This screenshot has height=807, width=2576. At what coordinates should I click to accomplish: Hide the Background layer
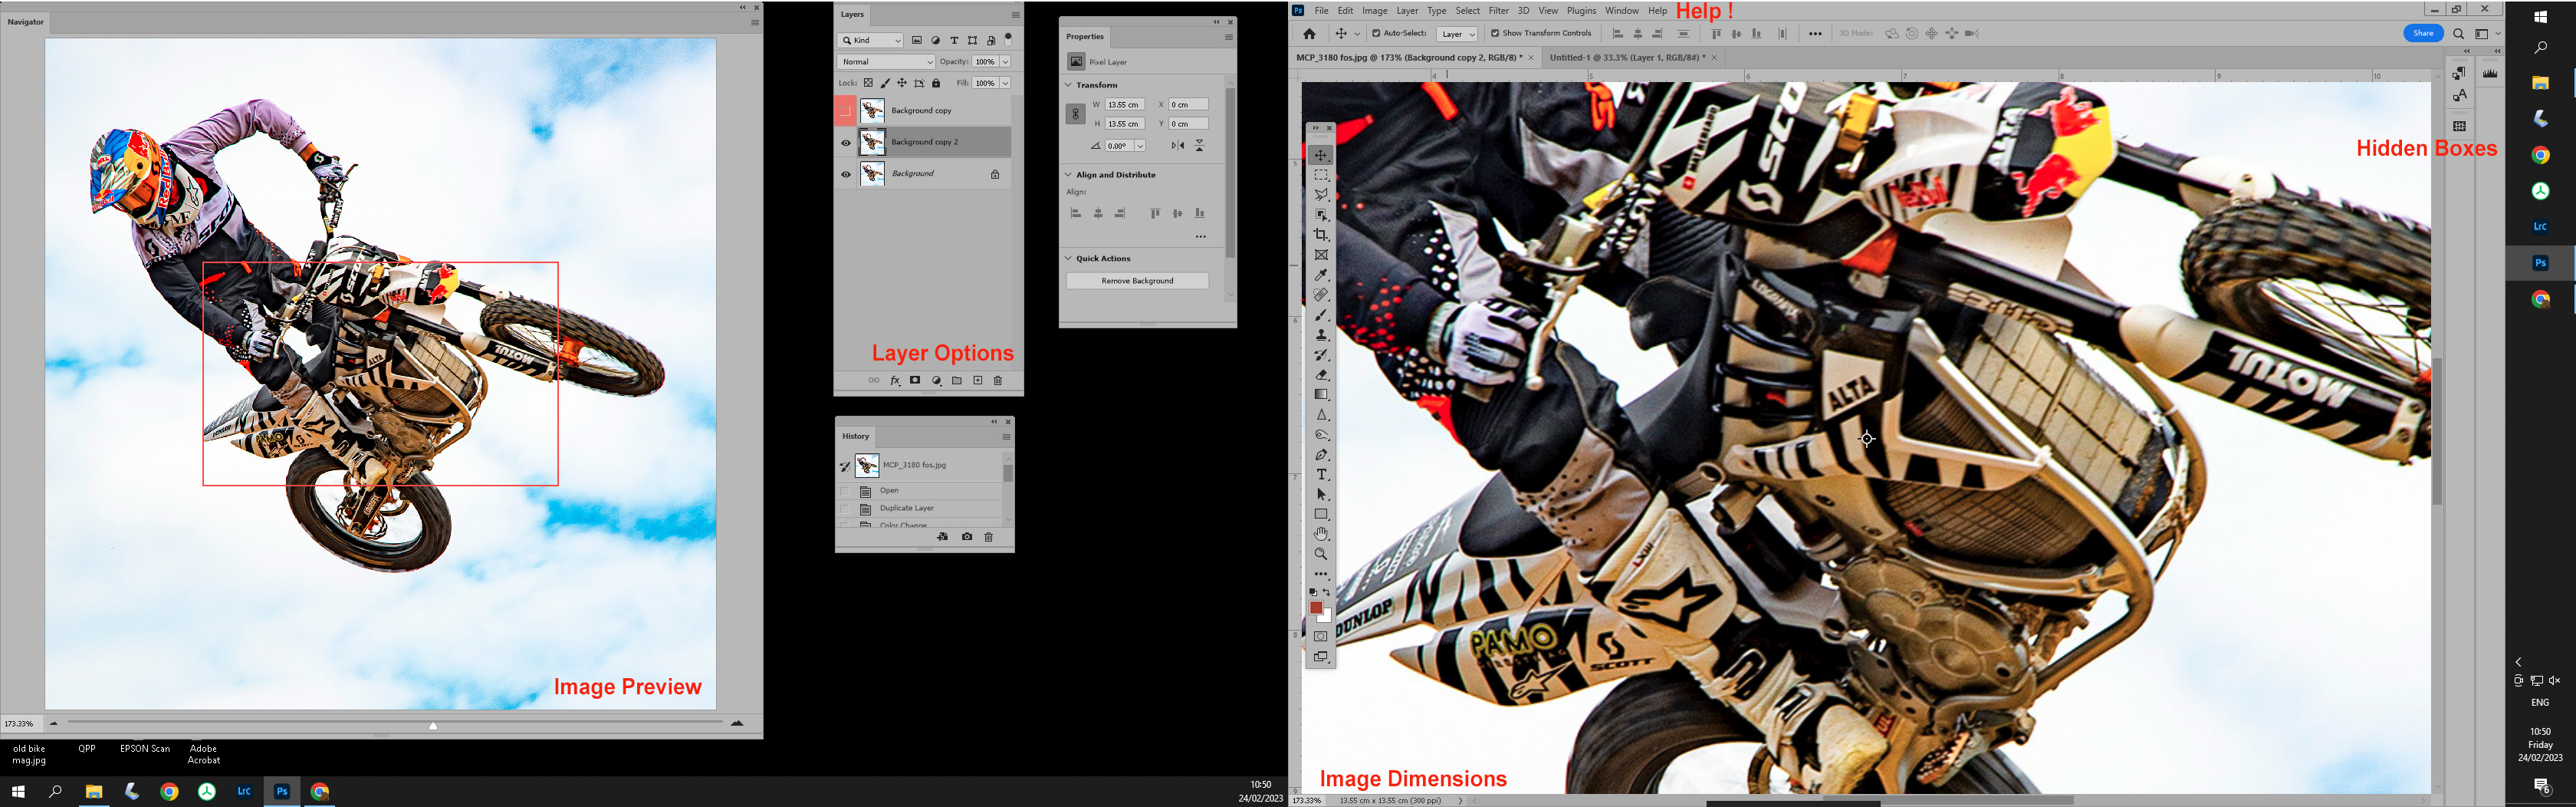click(846, 174)
